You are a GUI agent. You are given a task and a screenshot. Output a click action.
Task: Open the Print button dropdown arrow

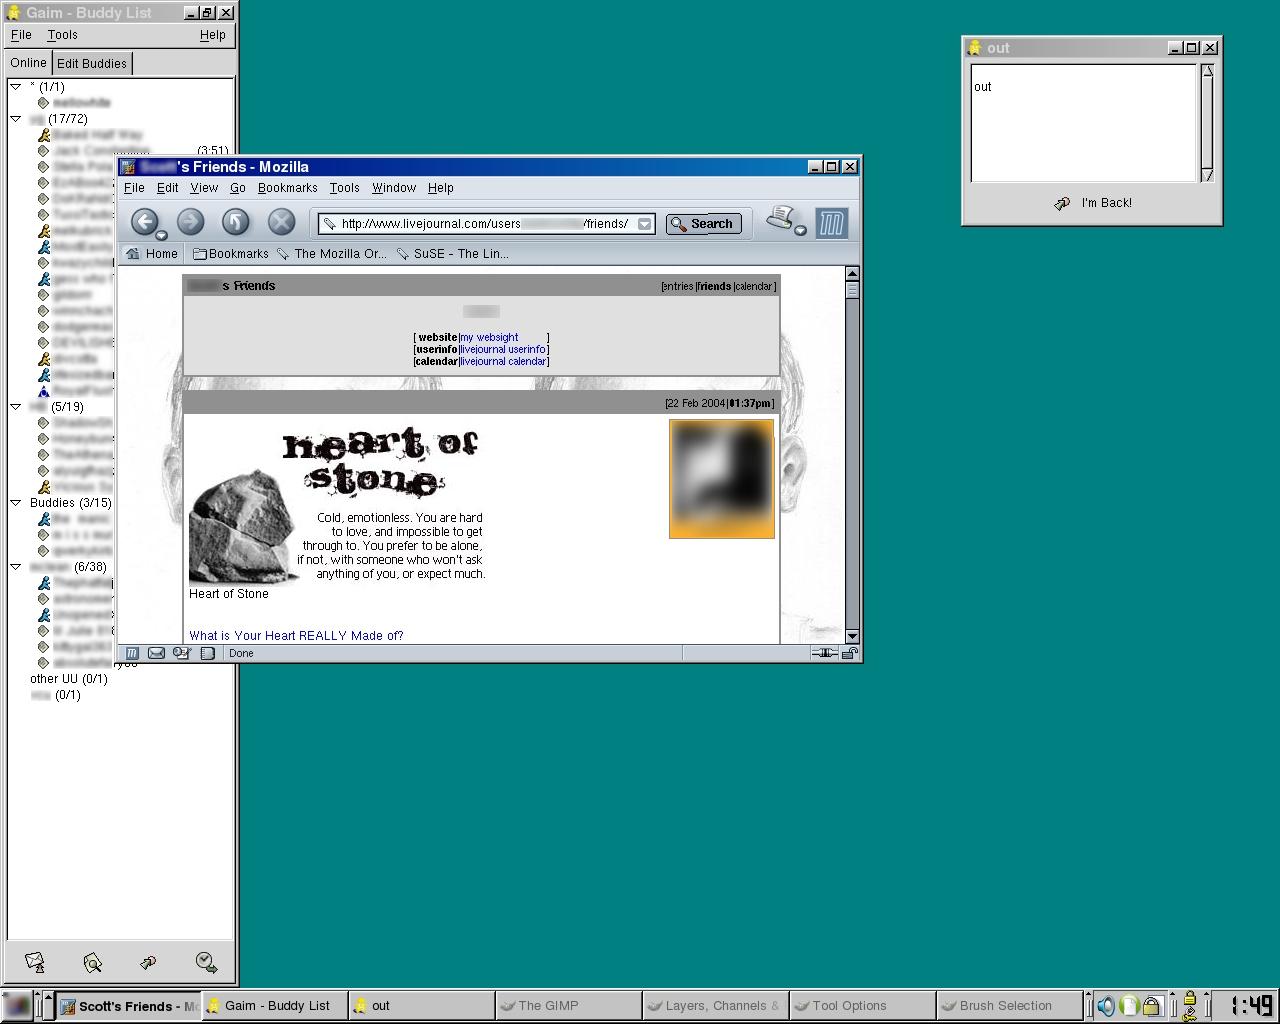point(800,231)
